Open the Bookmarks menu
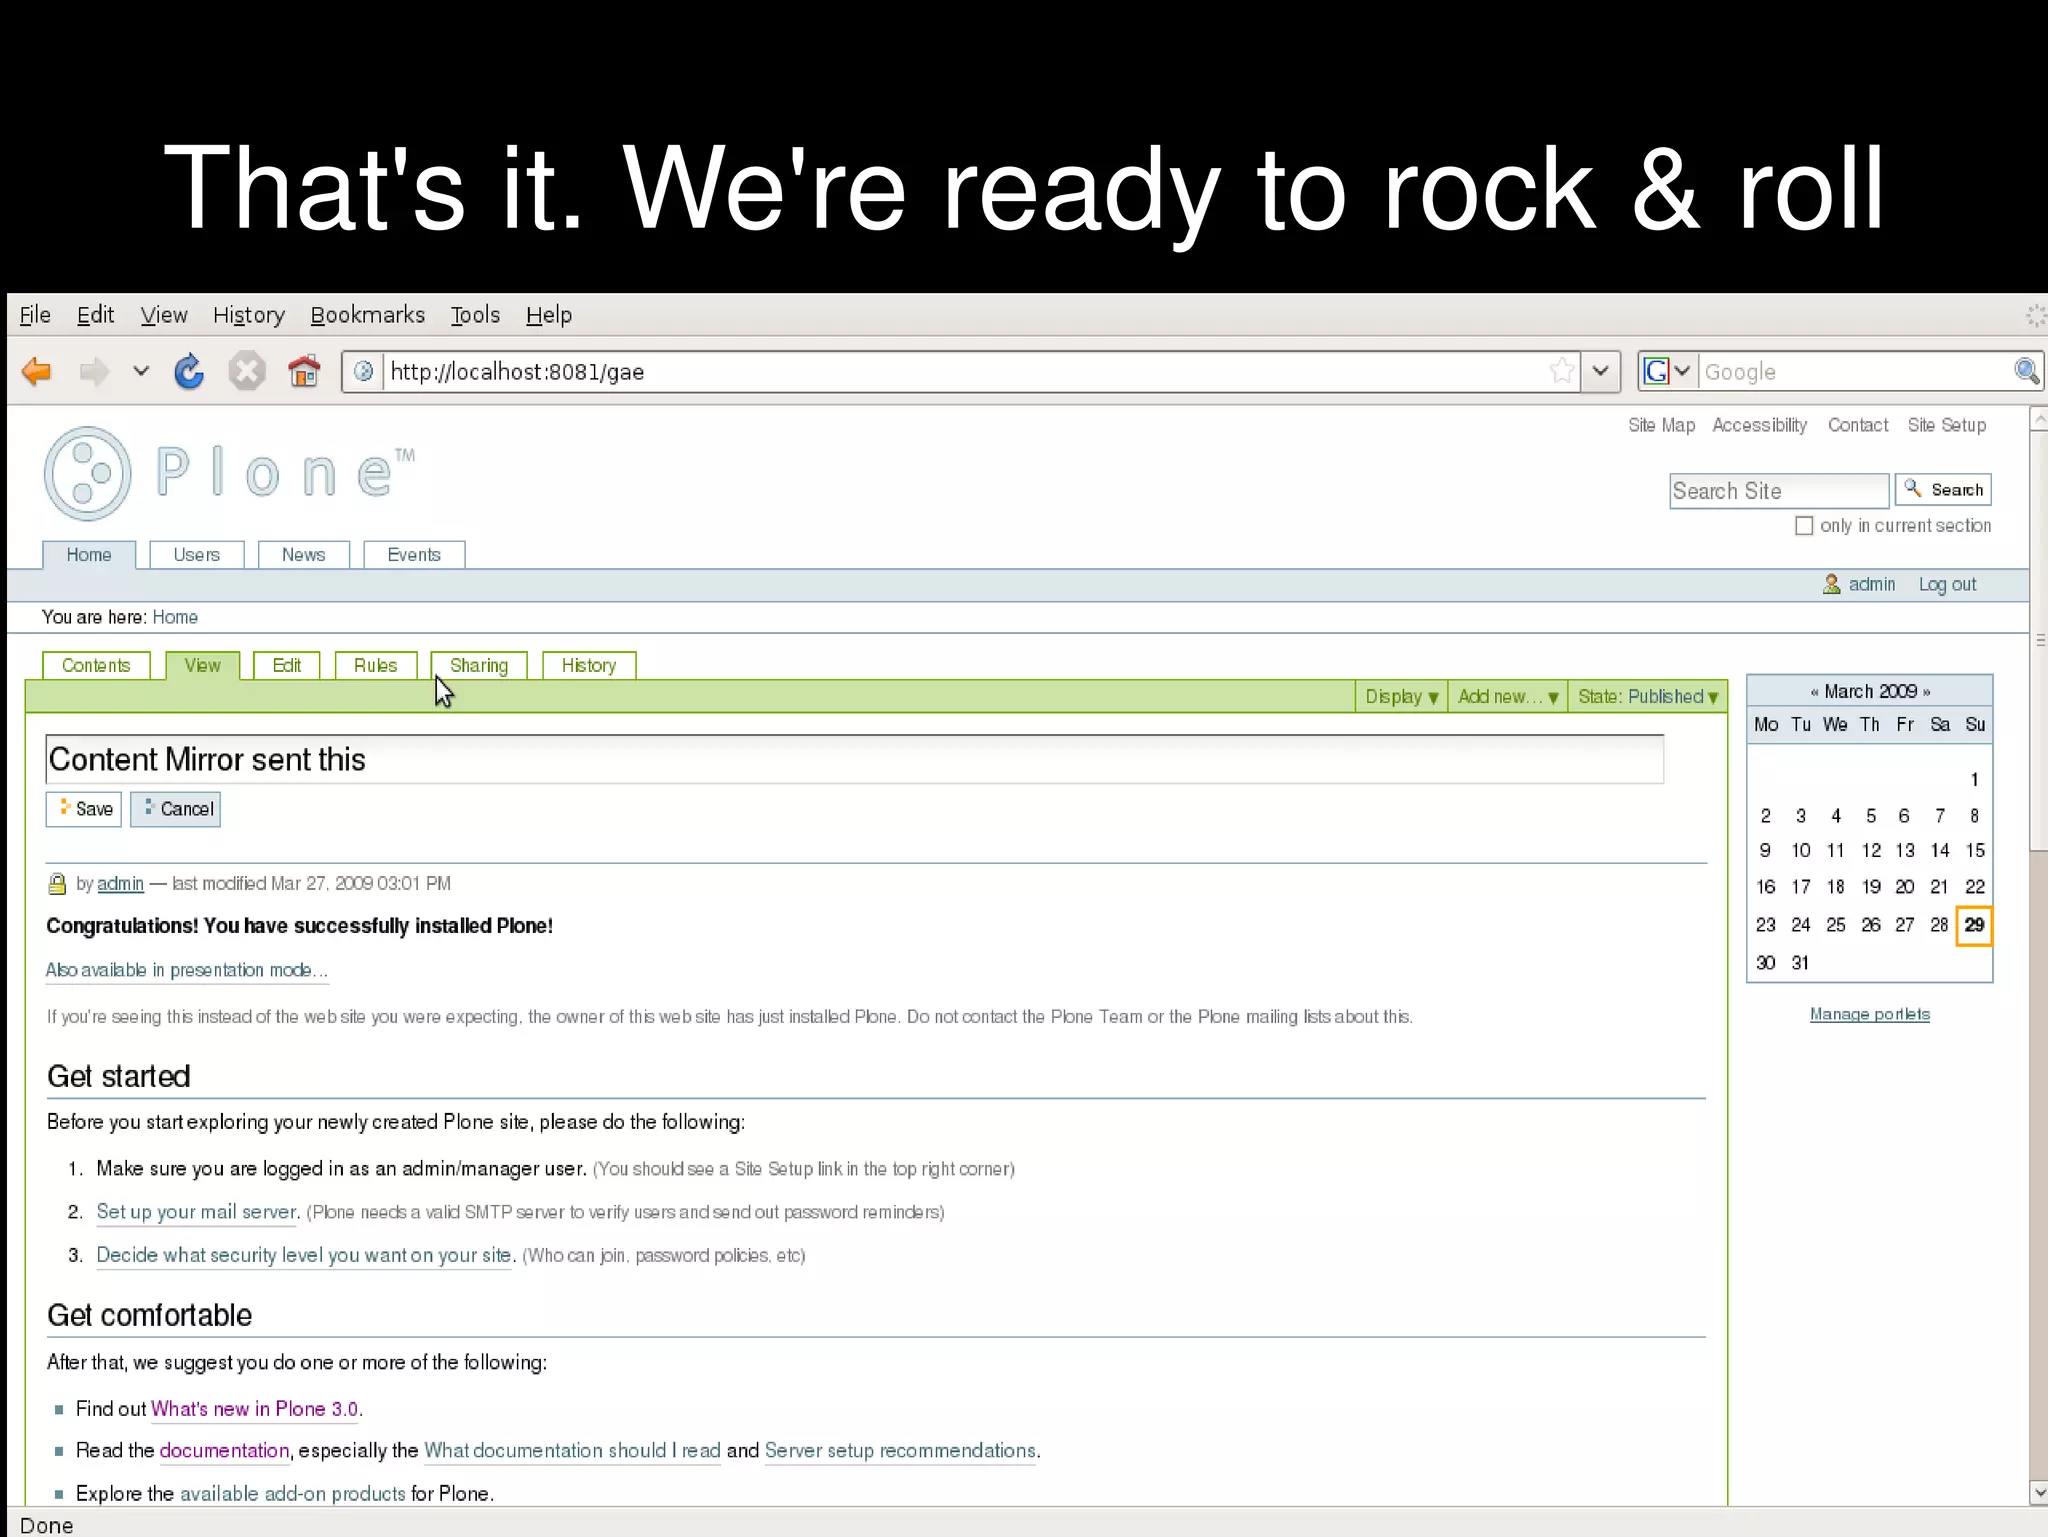 pos(367,315)
